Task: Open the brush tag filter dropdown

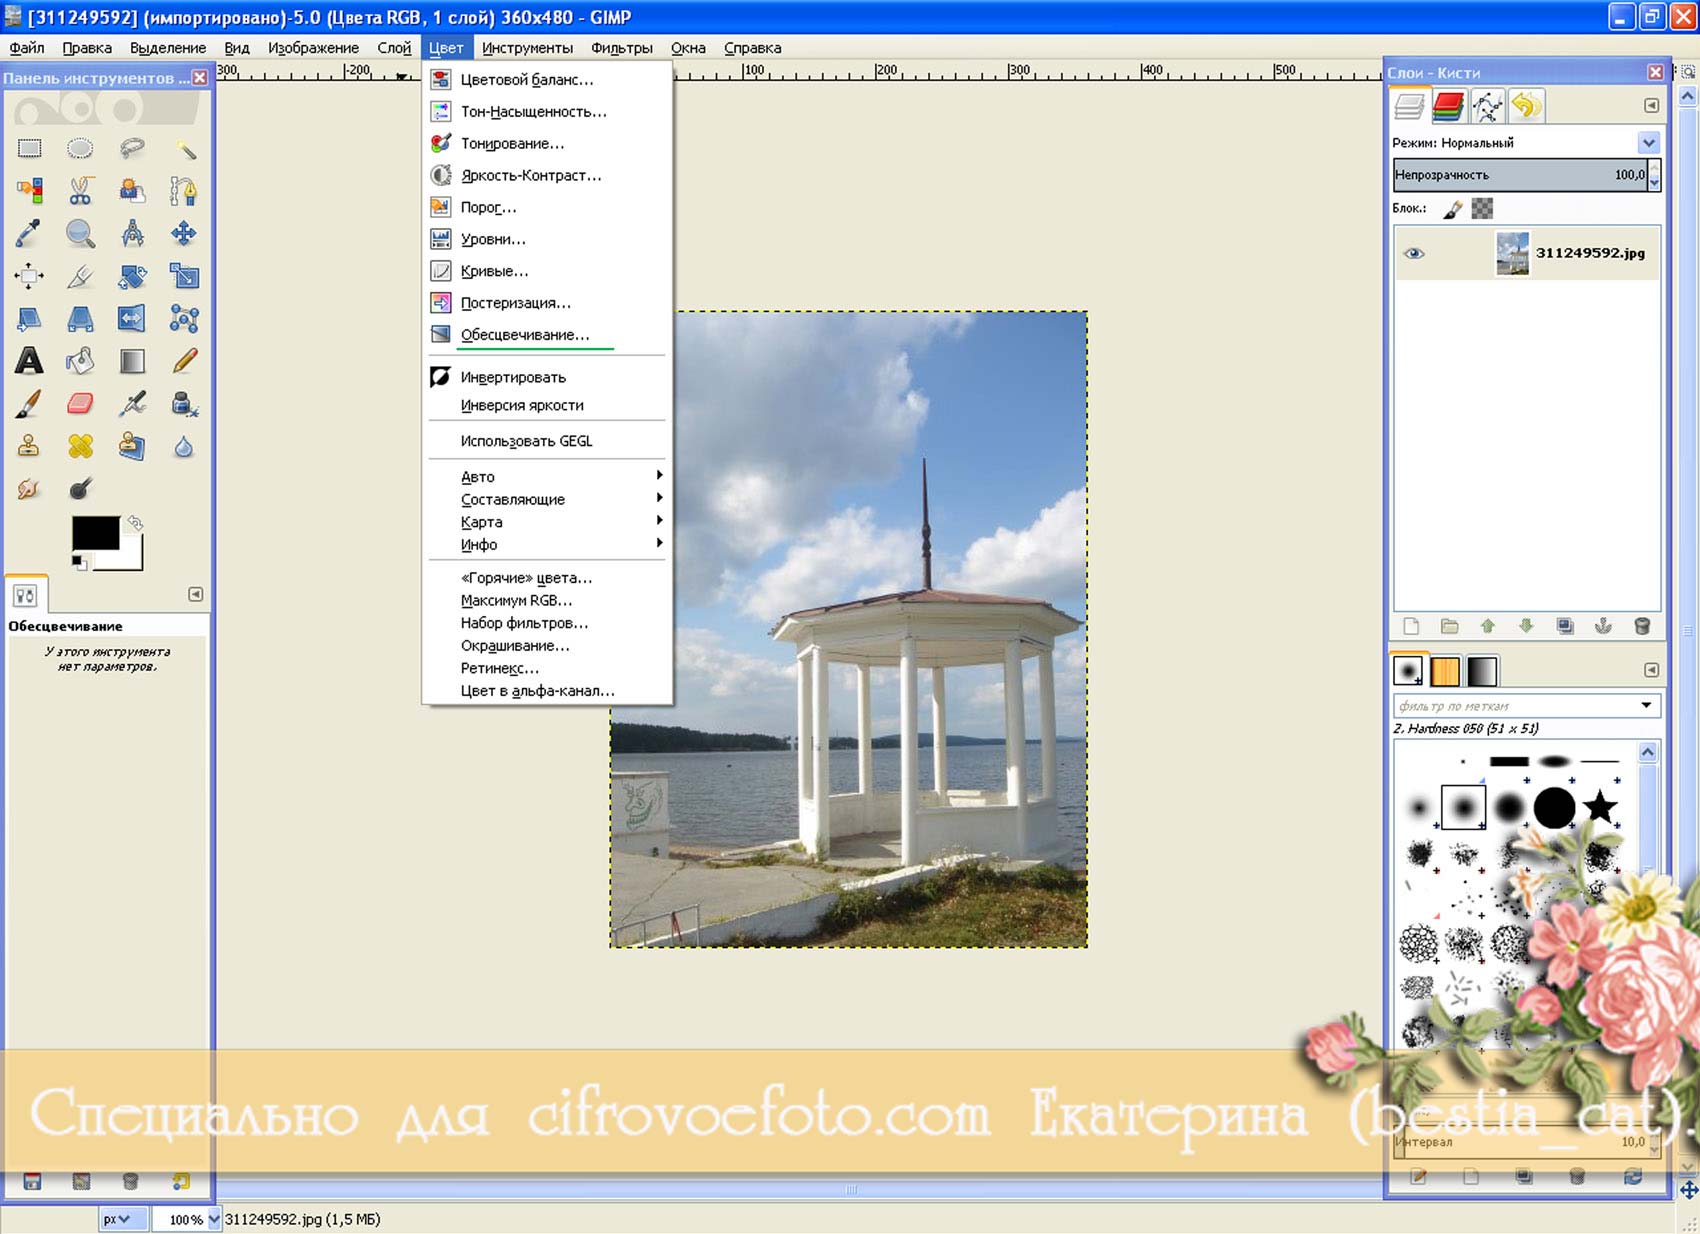Action: [1645, 706]
